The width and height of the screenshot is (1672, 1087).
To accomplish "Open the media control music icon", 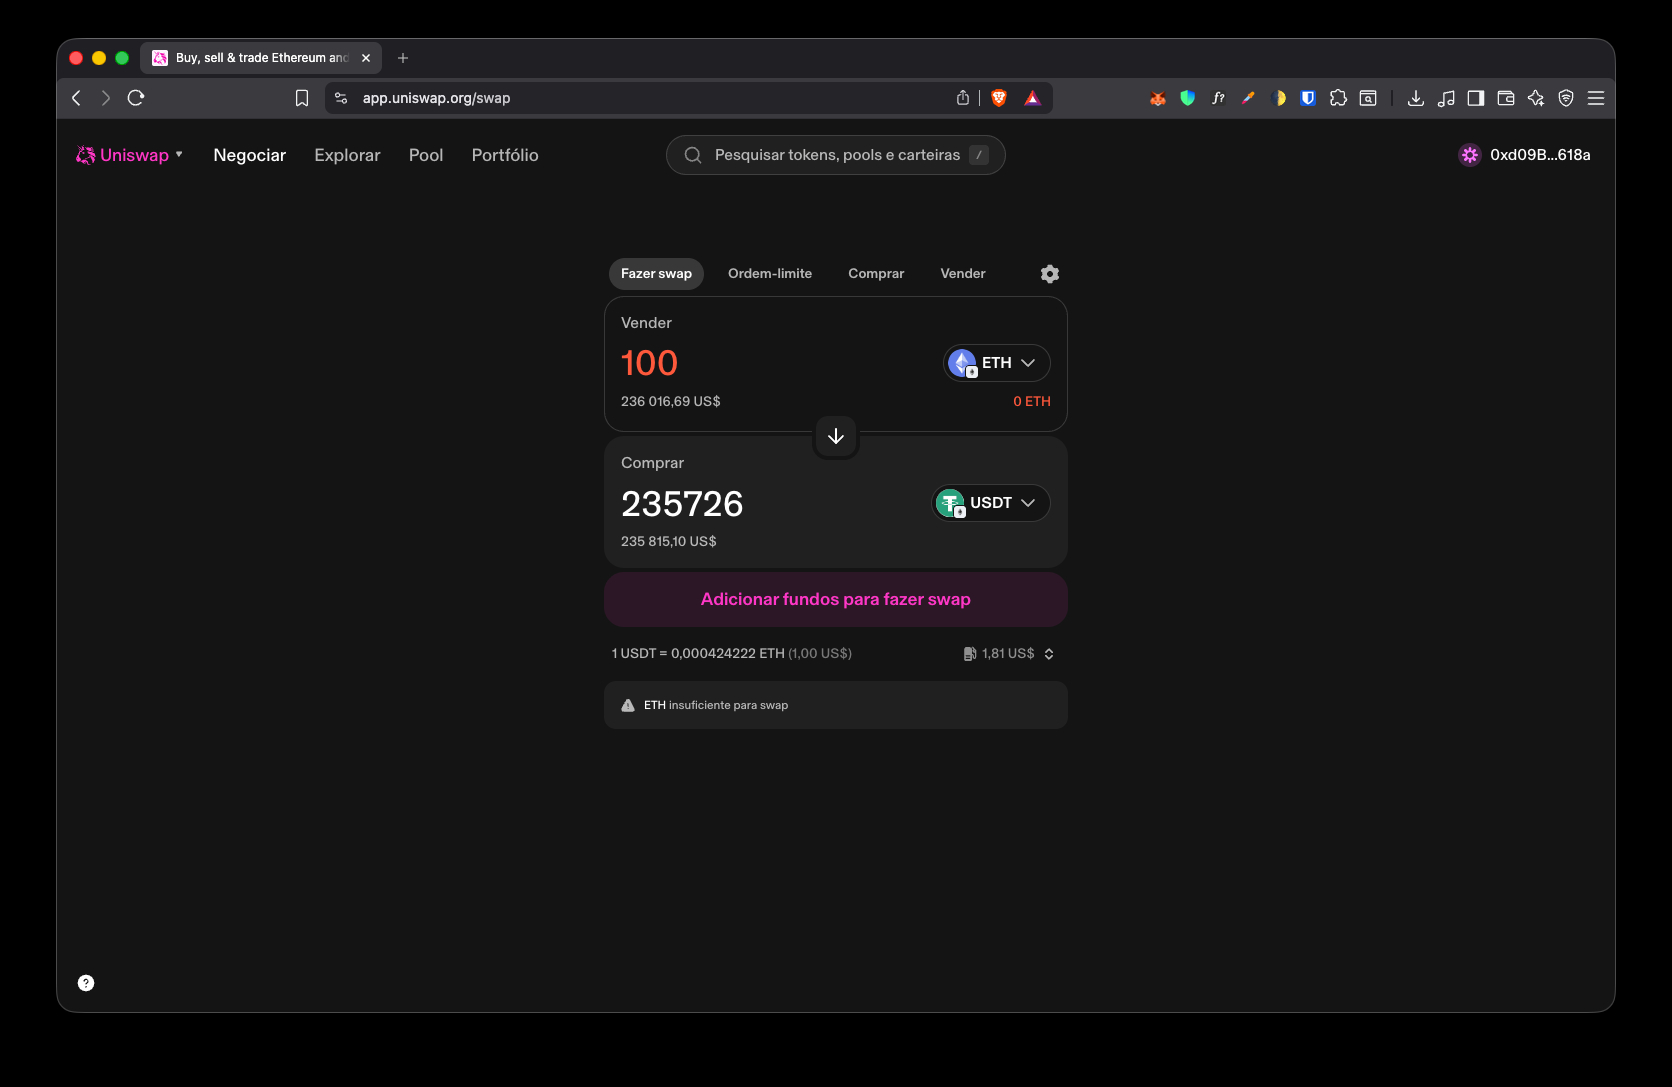I will [x=1446, y=98].
